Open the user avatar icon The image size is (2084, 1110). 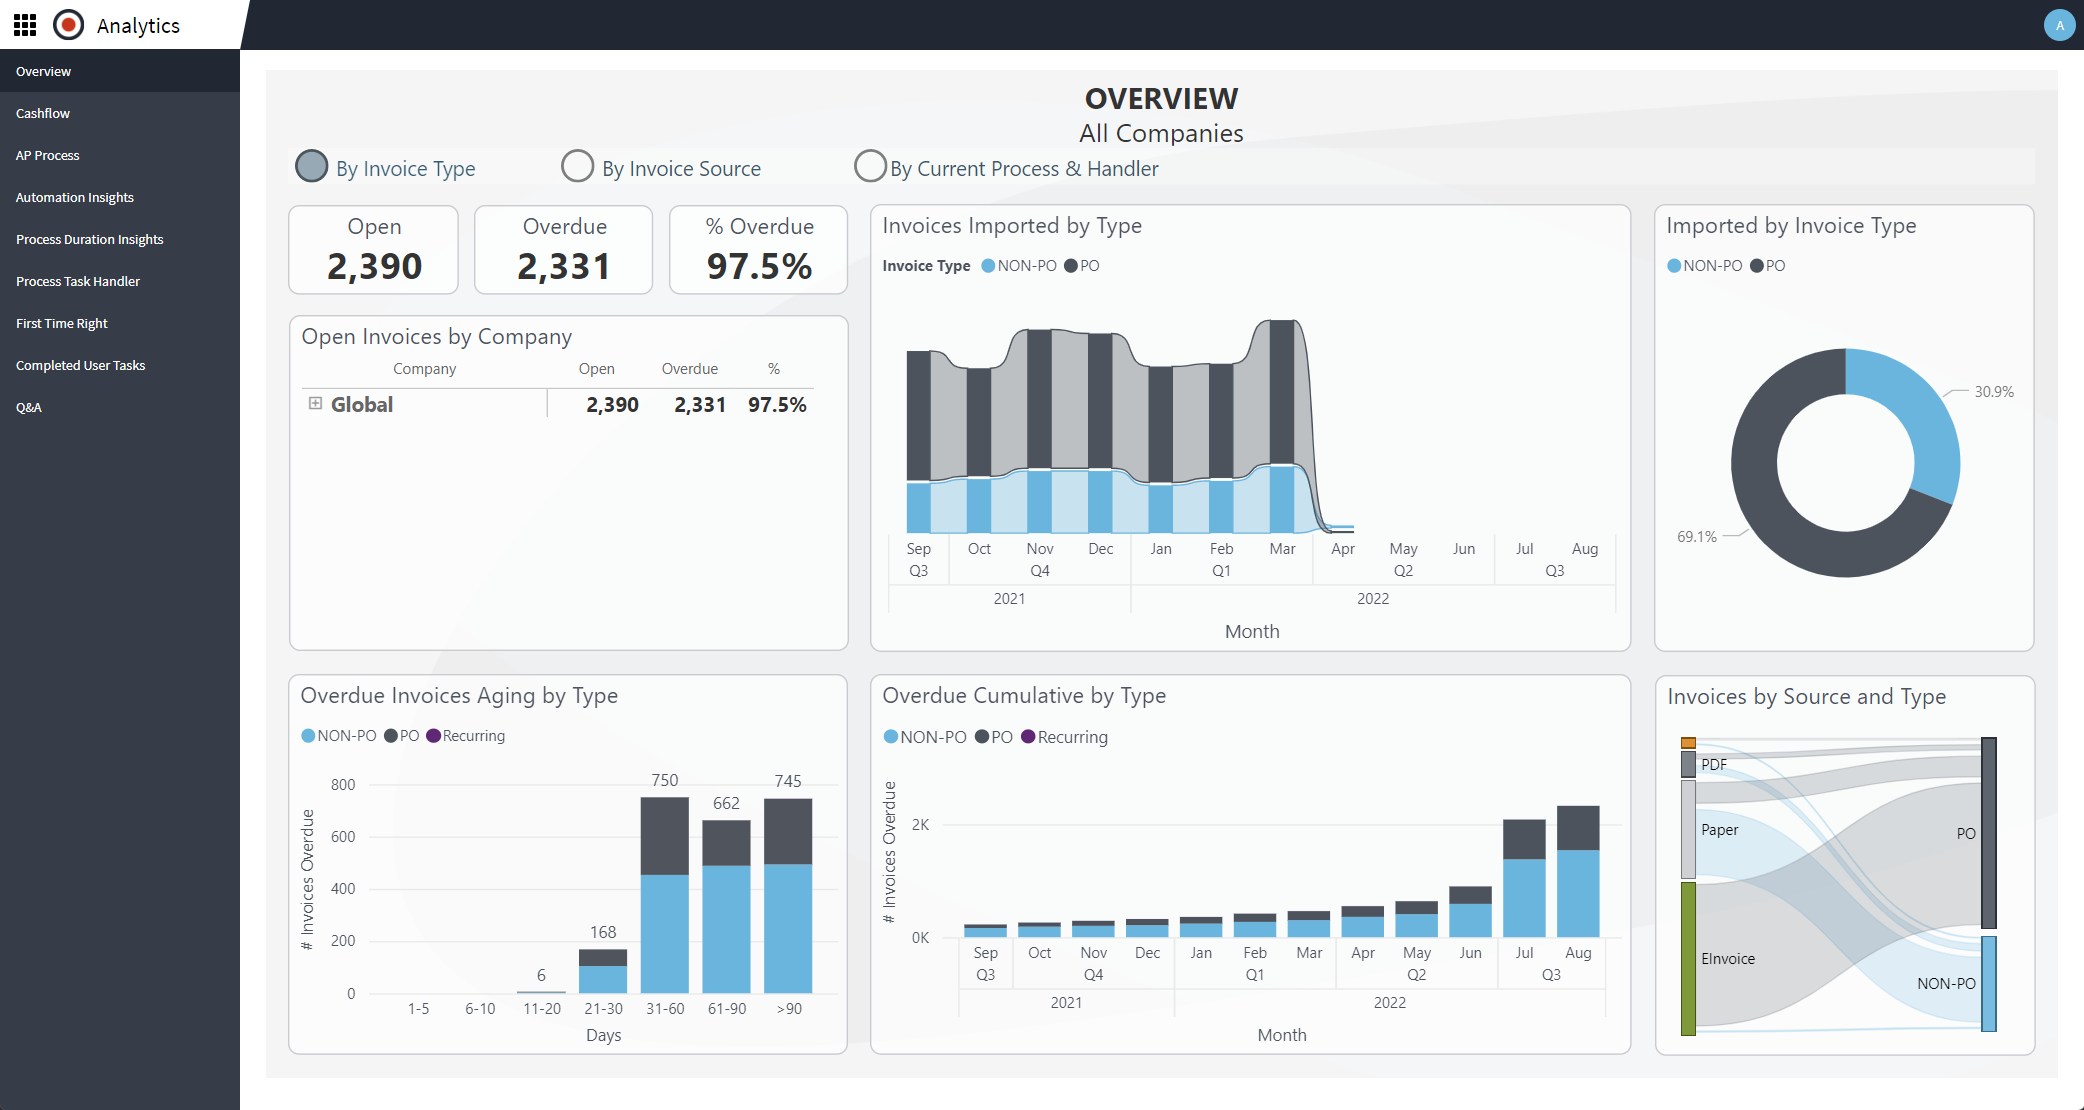[2059, 25]
